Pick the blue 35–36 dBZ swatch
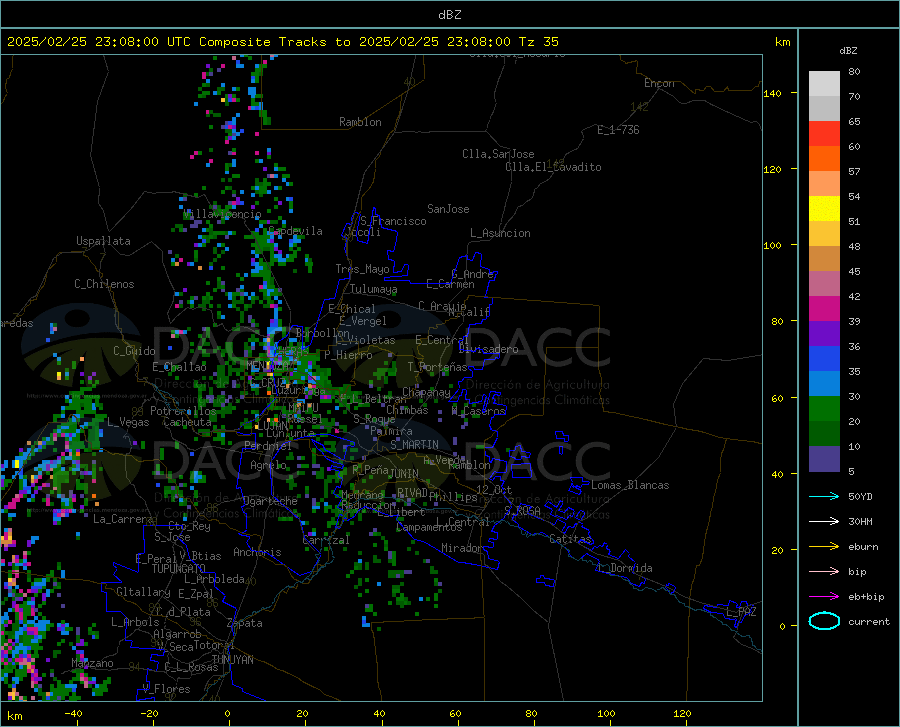 click(x=824, y=359)
